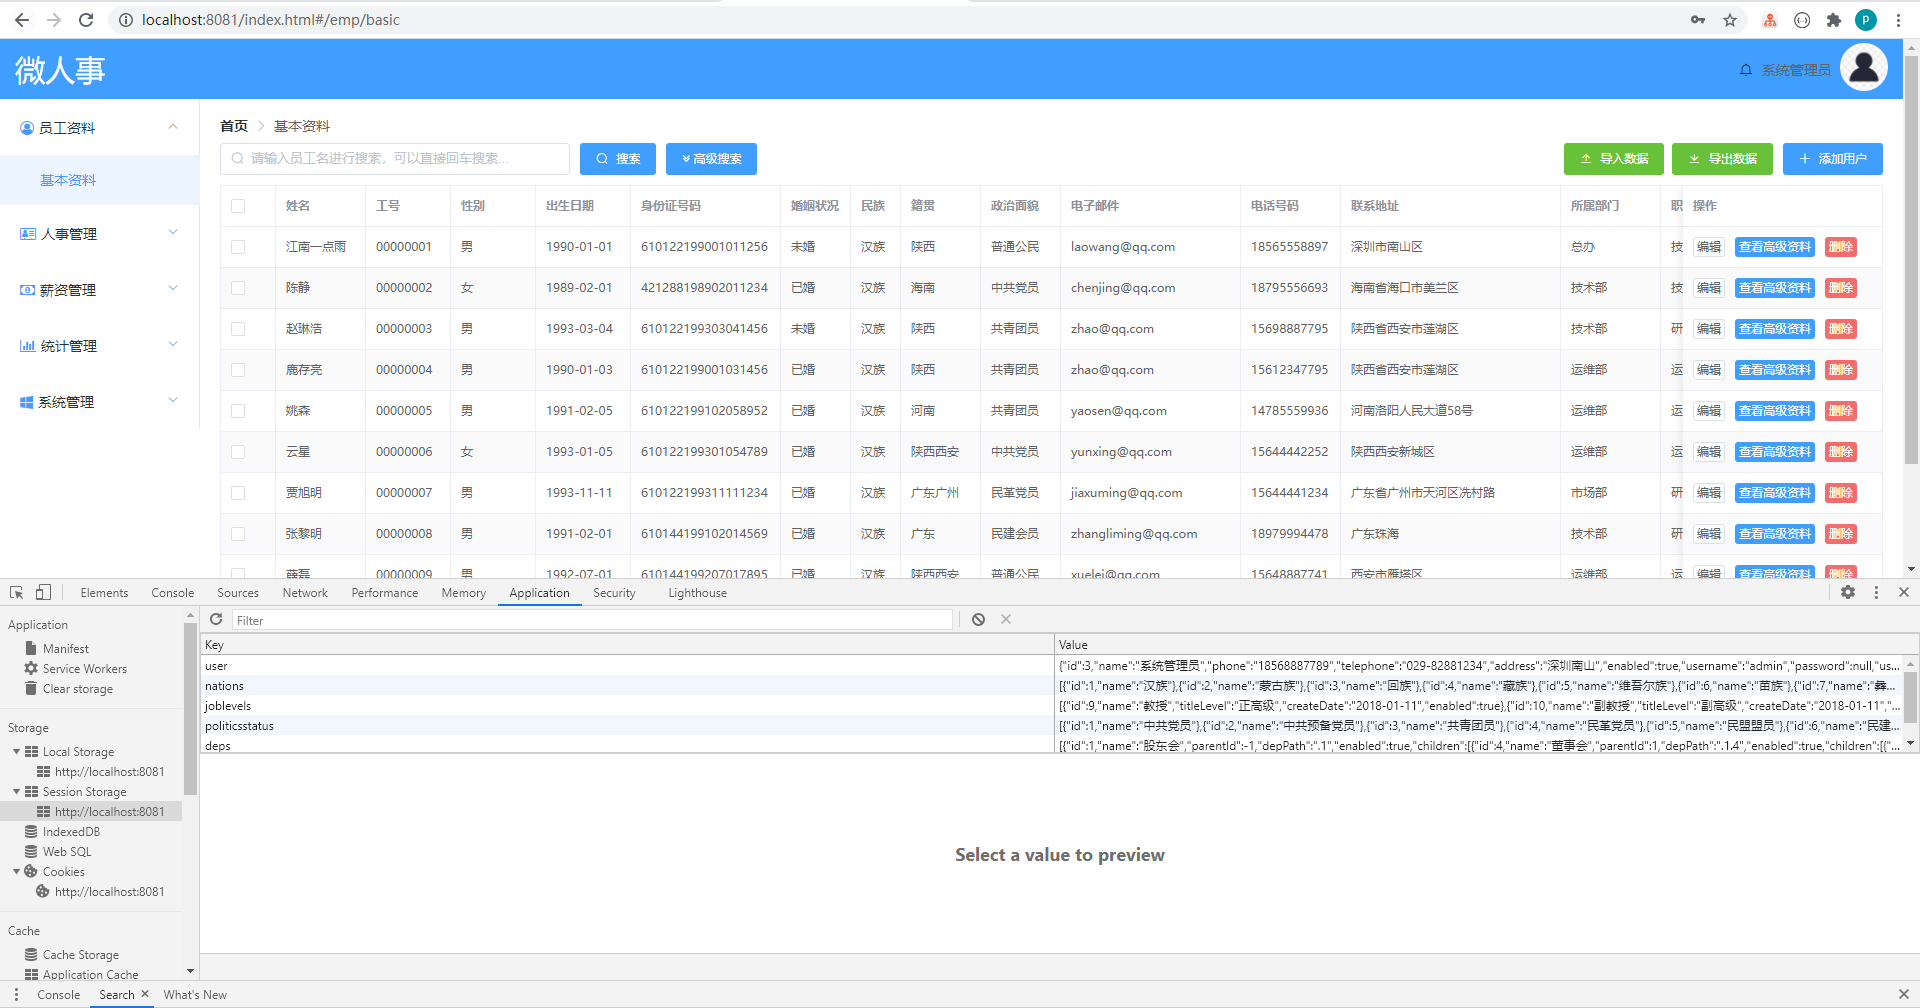Viewport: 1920px width, 1008px height.
Task: Click the employee search input field
Action: pyautogui.click(x=395, y=158)
